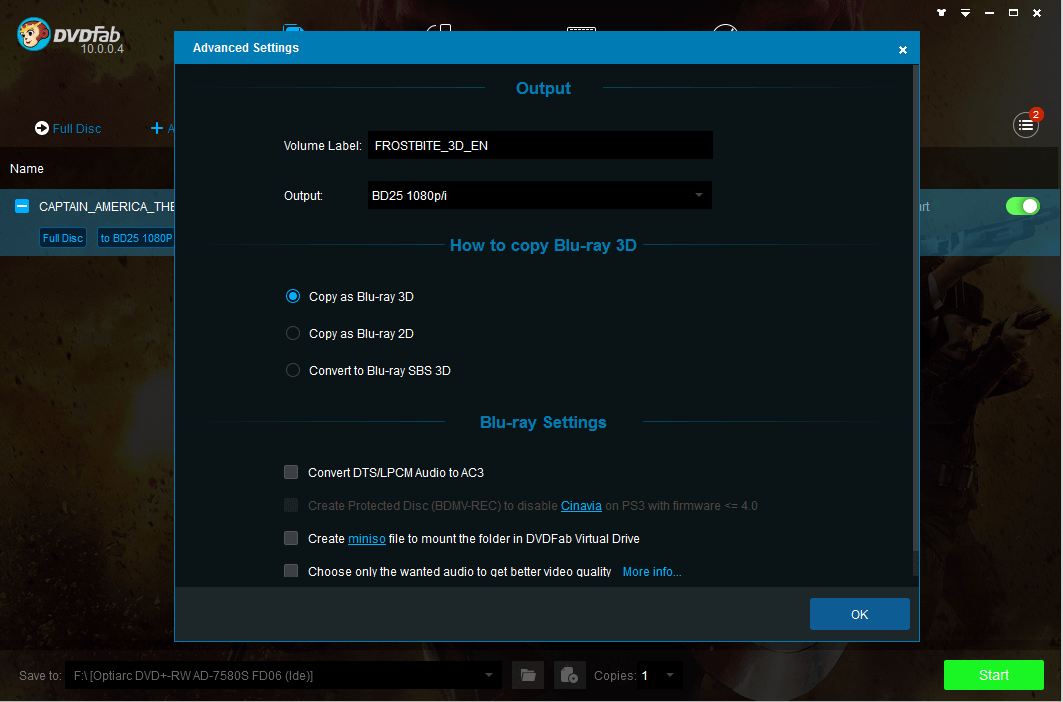Click the Output section heading

(x=543, y=88)
